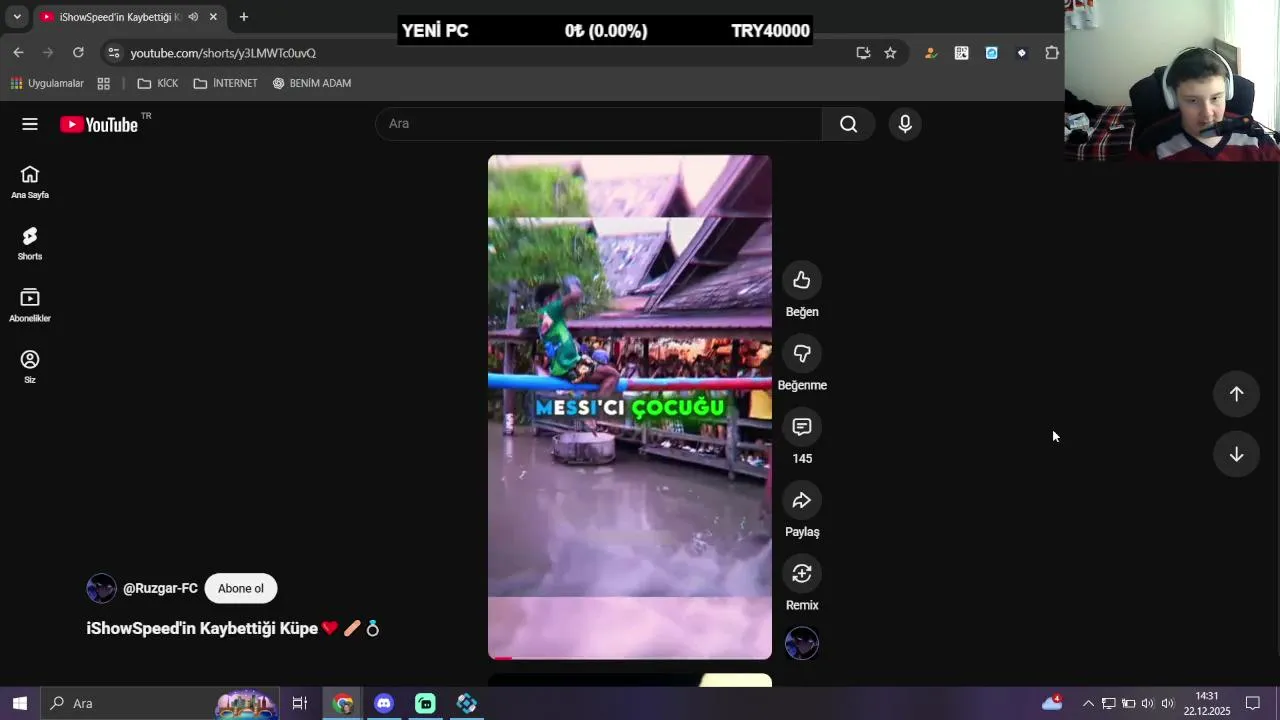This screenshot has height=720, width=1280.
Task: Open the Extensions puzzle menu
Action: (x=1052, y=53)
